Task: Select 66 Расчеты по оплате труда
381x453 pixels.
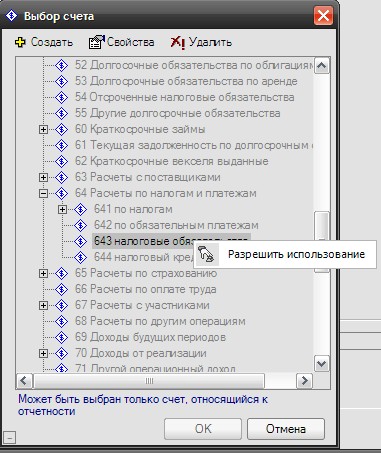Action: coord(145,289)
